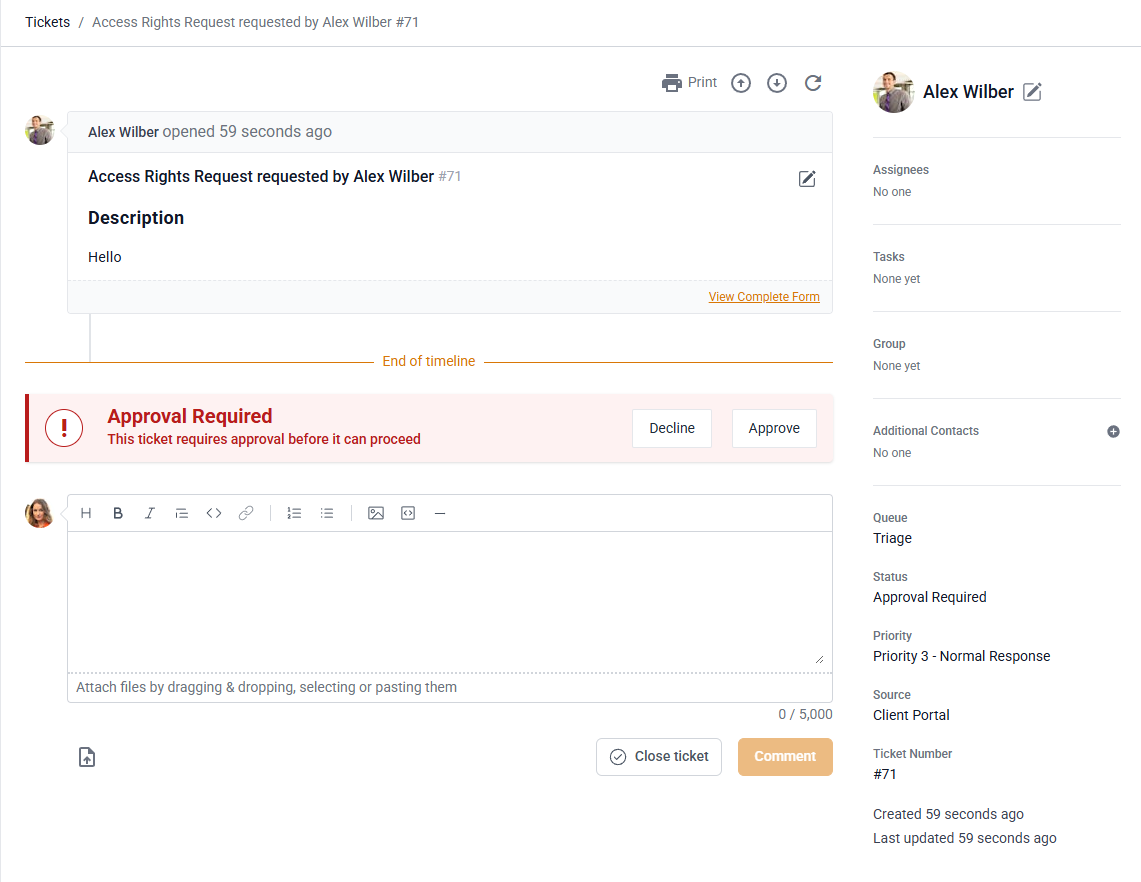The height and width of the screenshot is (882, 1141).
Task: Add an additional contact with plus icon
Action: pyautogui.click(x=1113, y=431)
